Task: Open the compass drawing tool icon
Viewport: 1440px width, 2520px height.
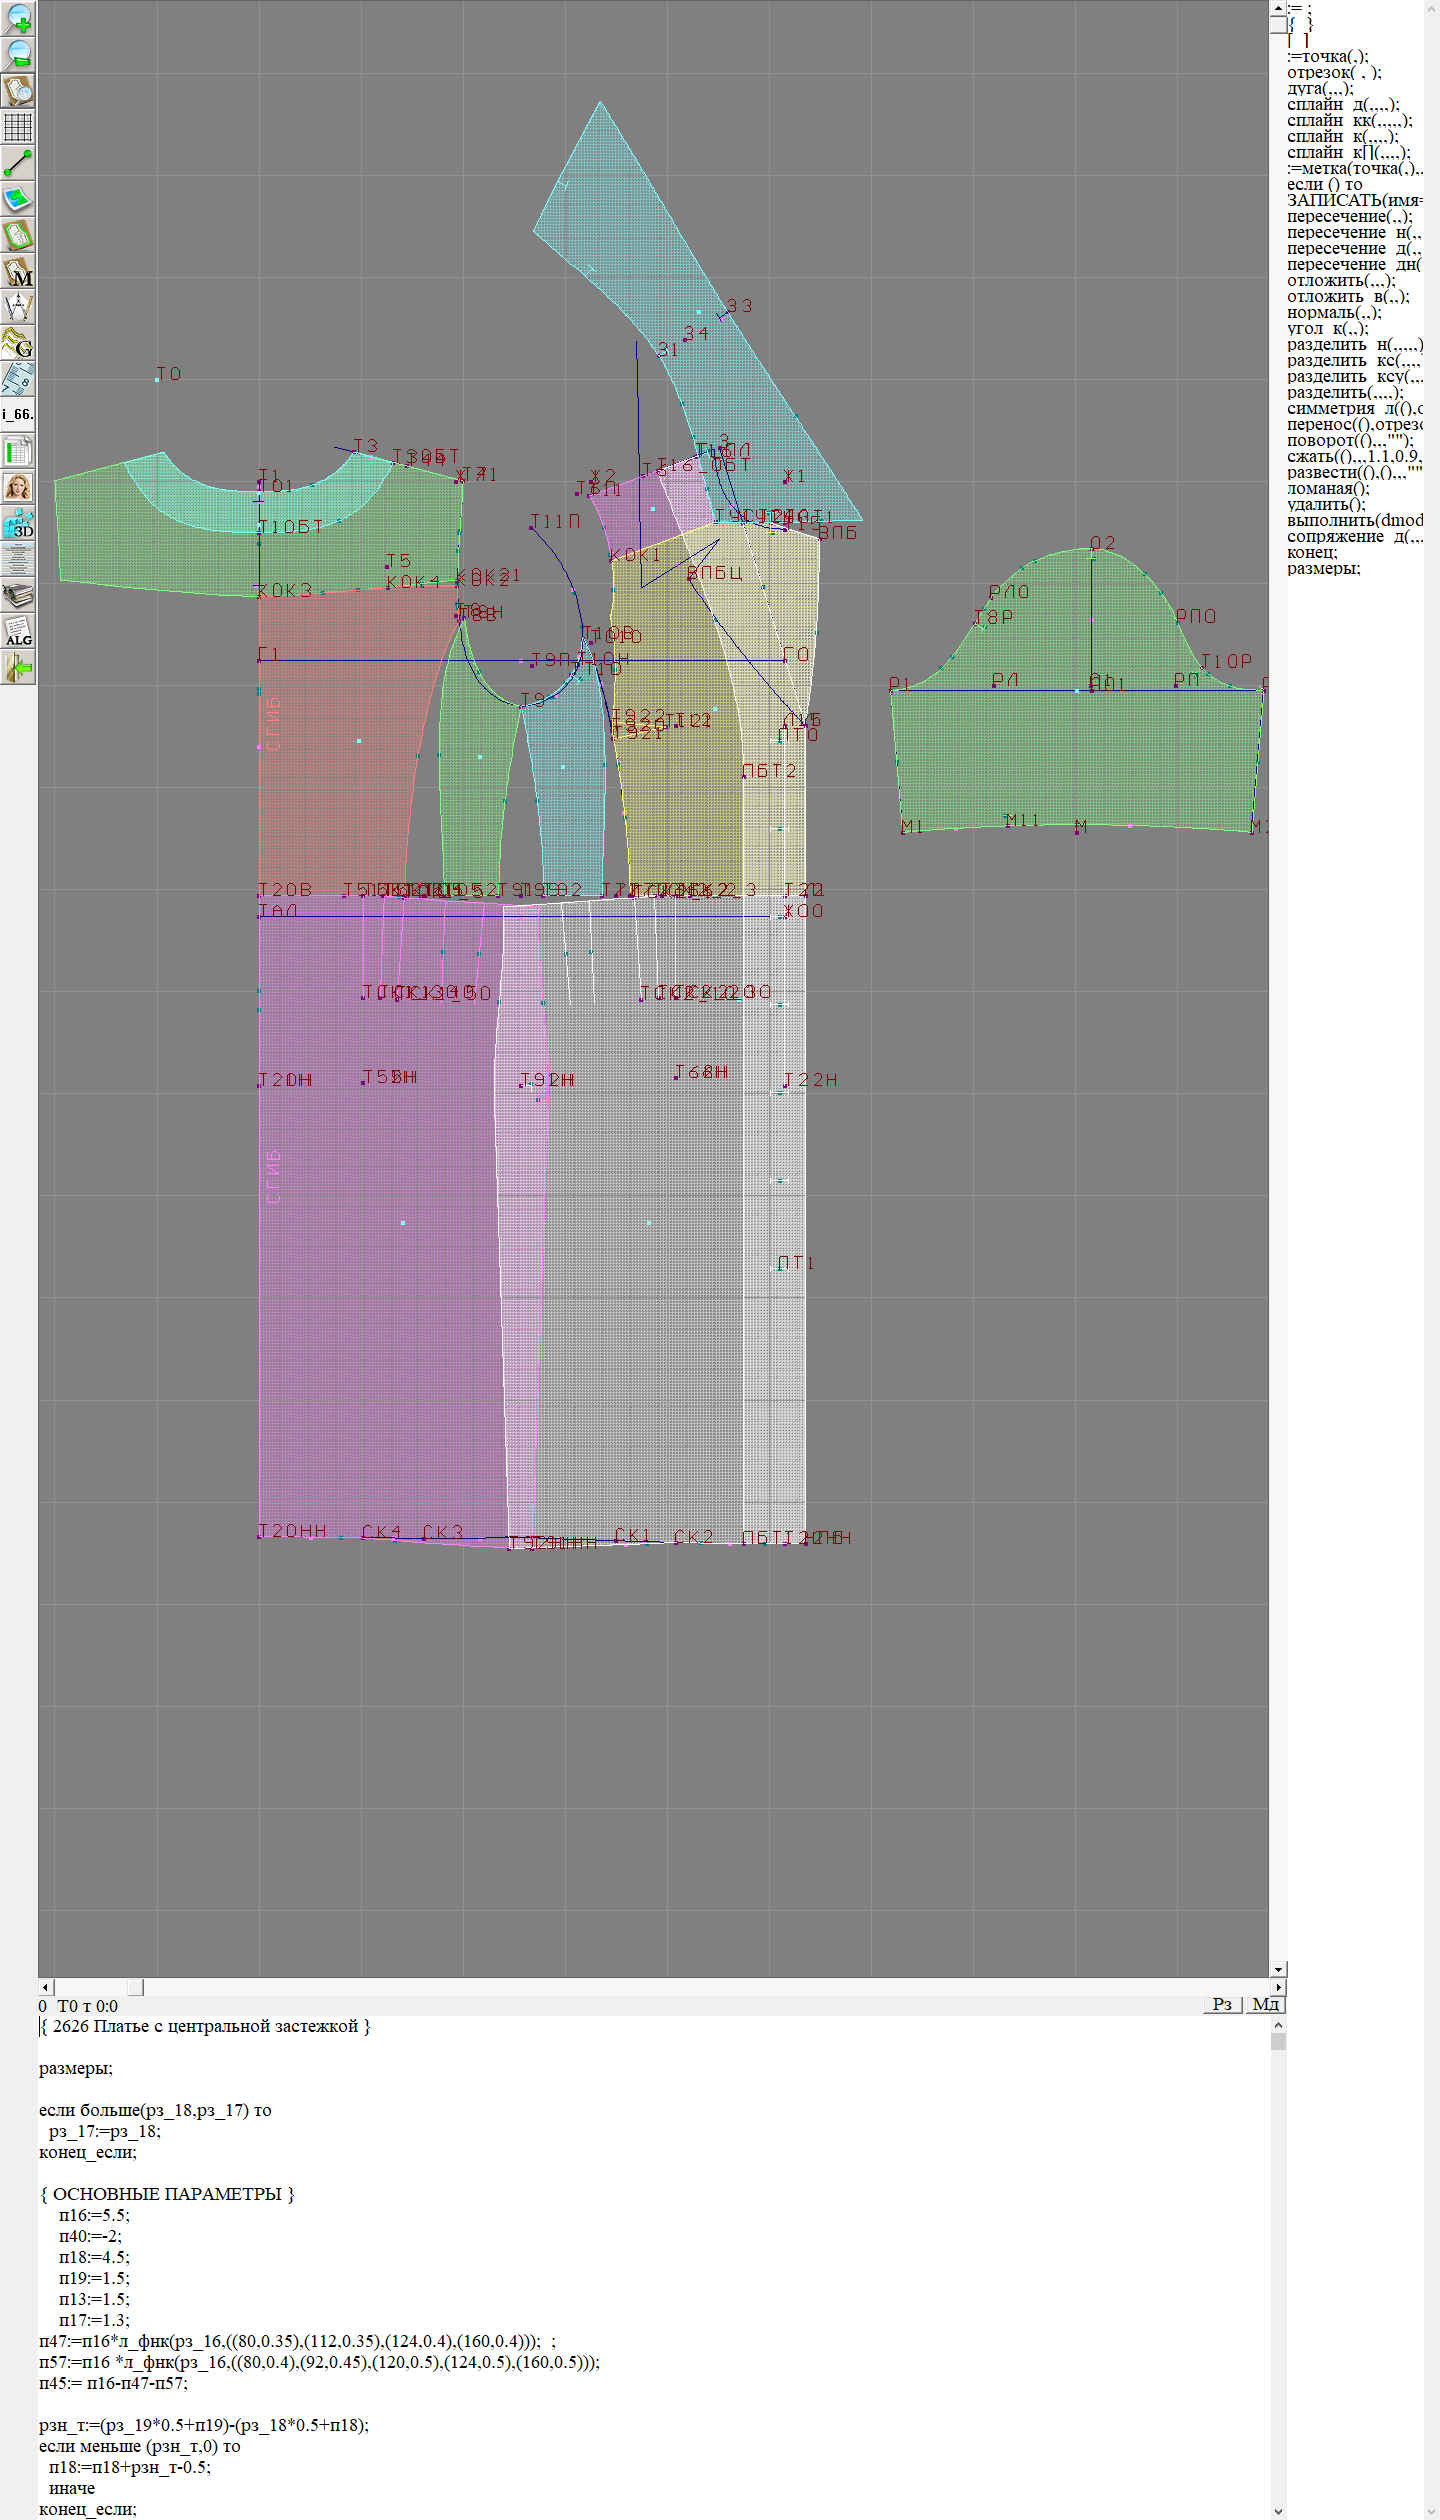Action: click(18, 307)
